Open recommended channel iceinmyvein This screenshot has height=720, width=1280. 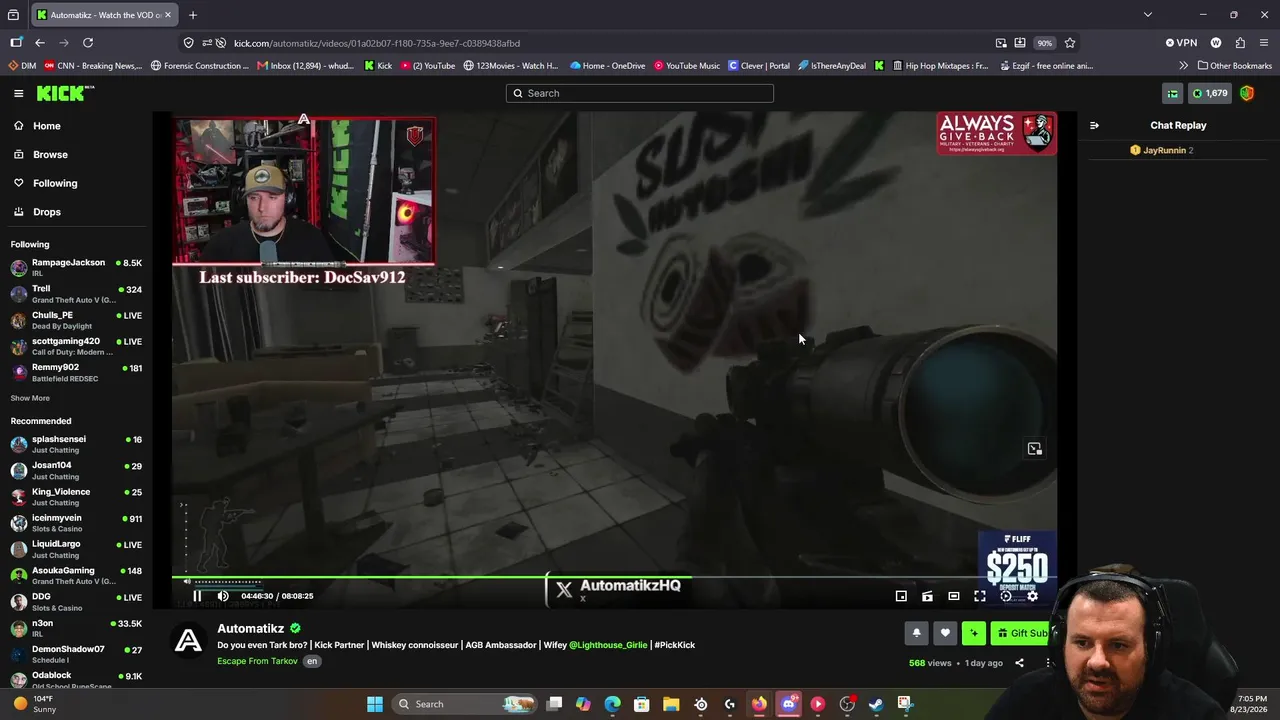coord(76,523)
